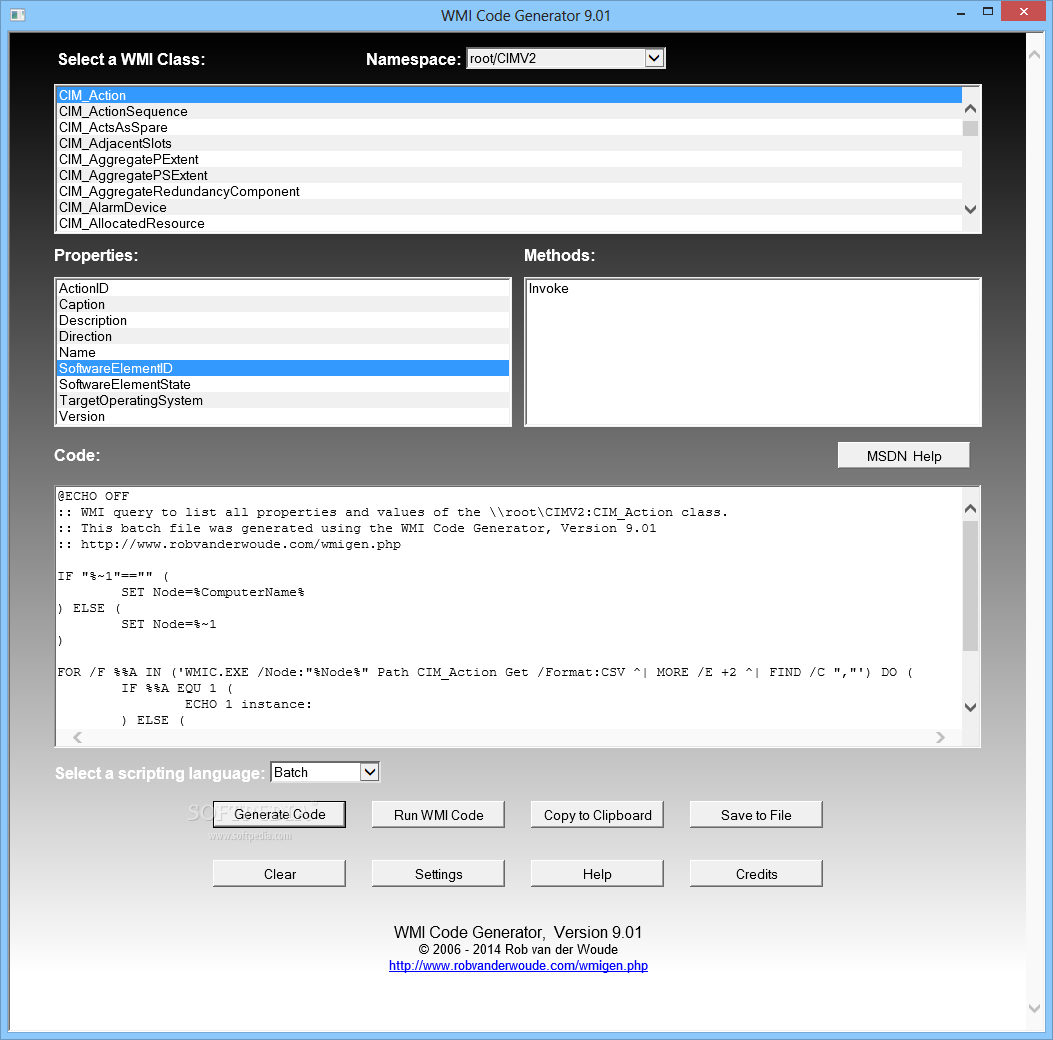Select CIM_AggregatePSExtent class
The height and width of the screenshot is (1040, 1053).
click(x=510, y=176)
